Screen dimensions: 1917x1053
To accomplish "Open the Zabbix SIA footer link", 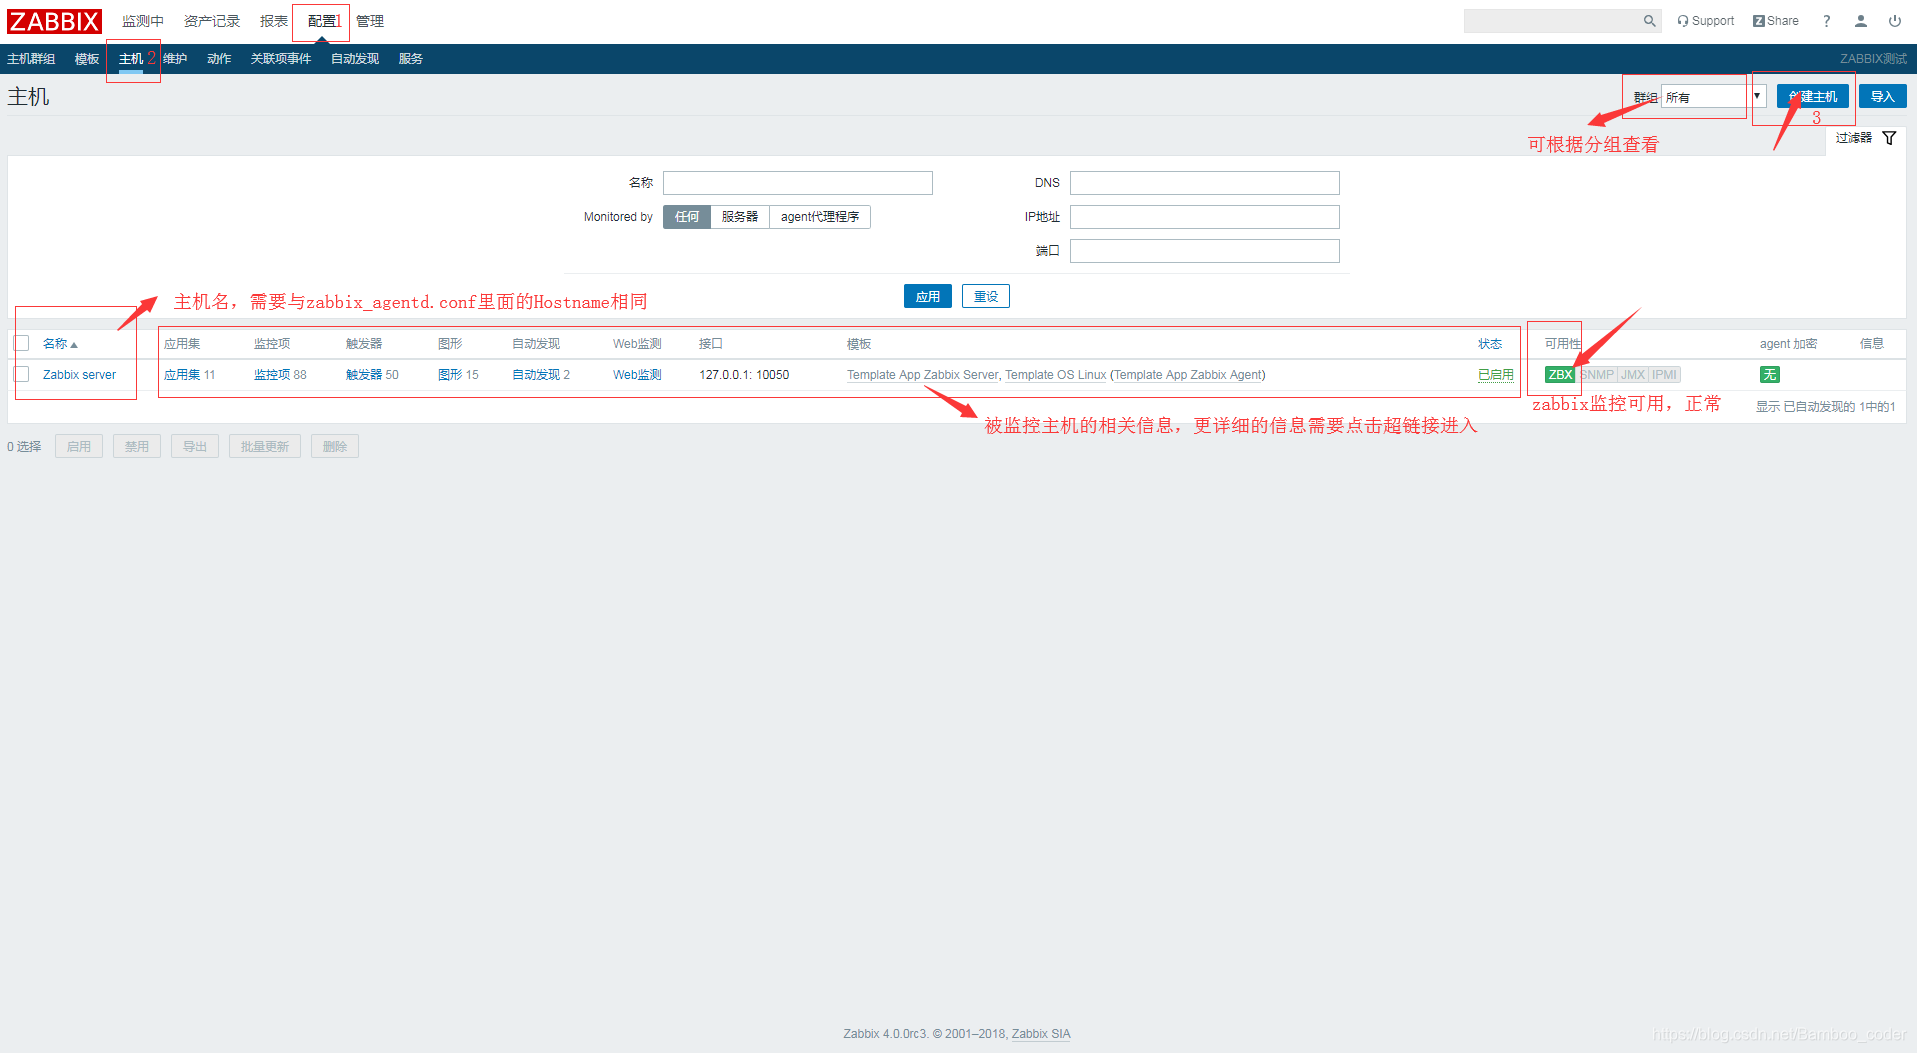I will click(1041, 1034).
